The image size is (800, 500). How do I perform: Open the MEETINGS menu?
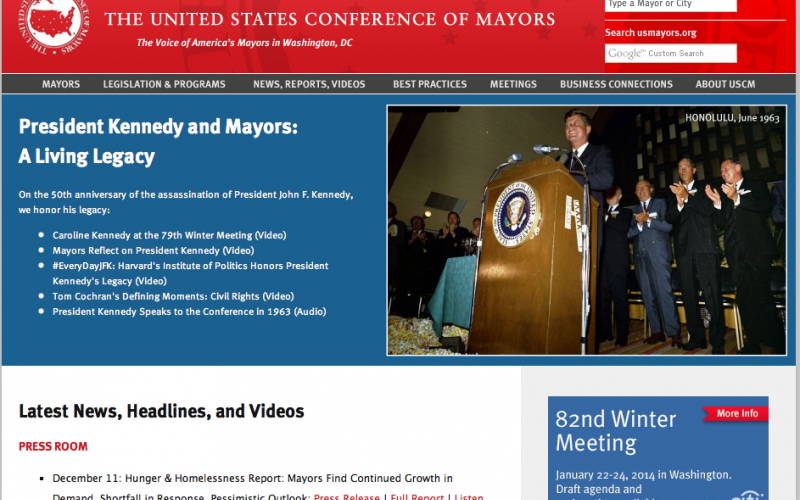[x=513, y=84]
